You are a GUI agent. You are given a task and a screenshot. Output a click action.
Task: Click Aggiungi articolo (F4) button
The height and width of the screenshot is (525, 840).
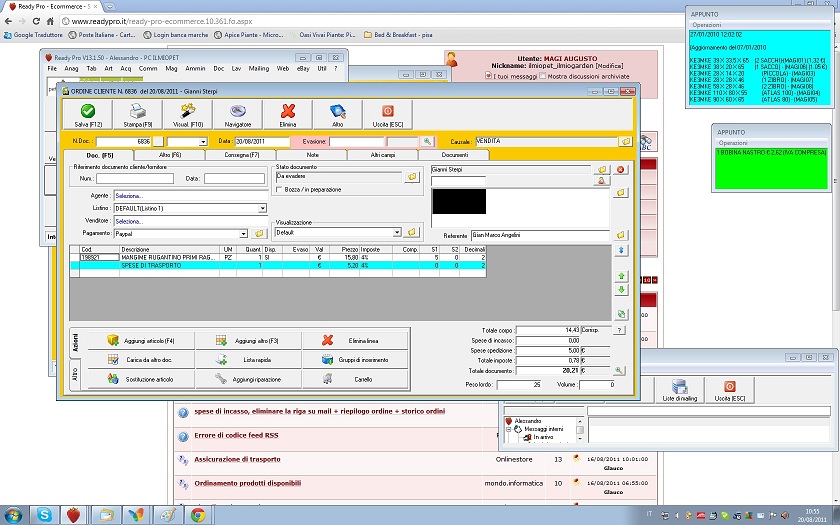point(140,341)
